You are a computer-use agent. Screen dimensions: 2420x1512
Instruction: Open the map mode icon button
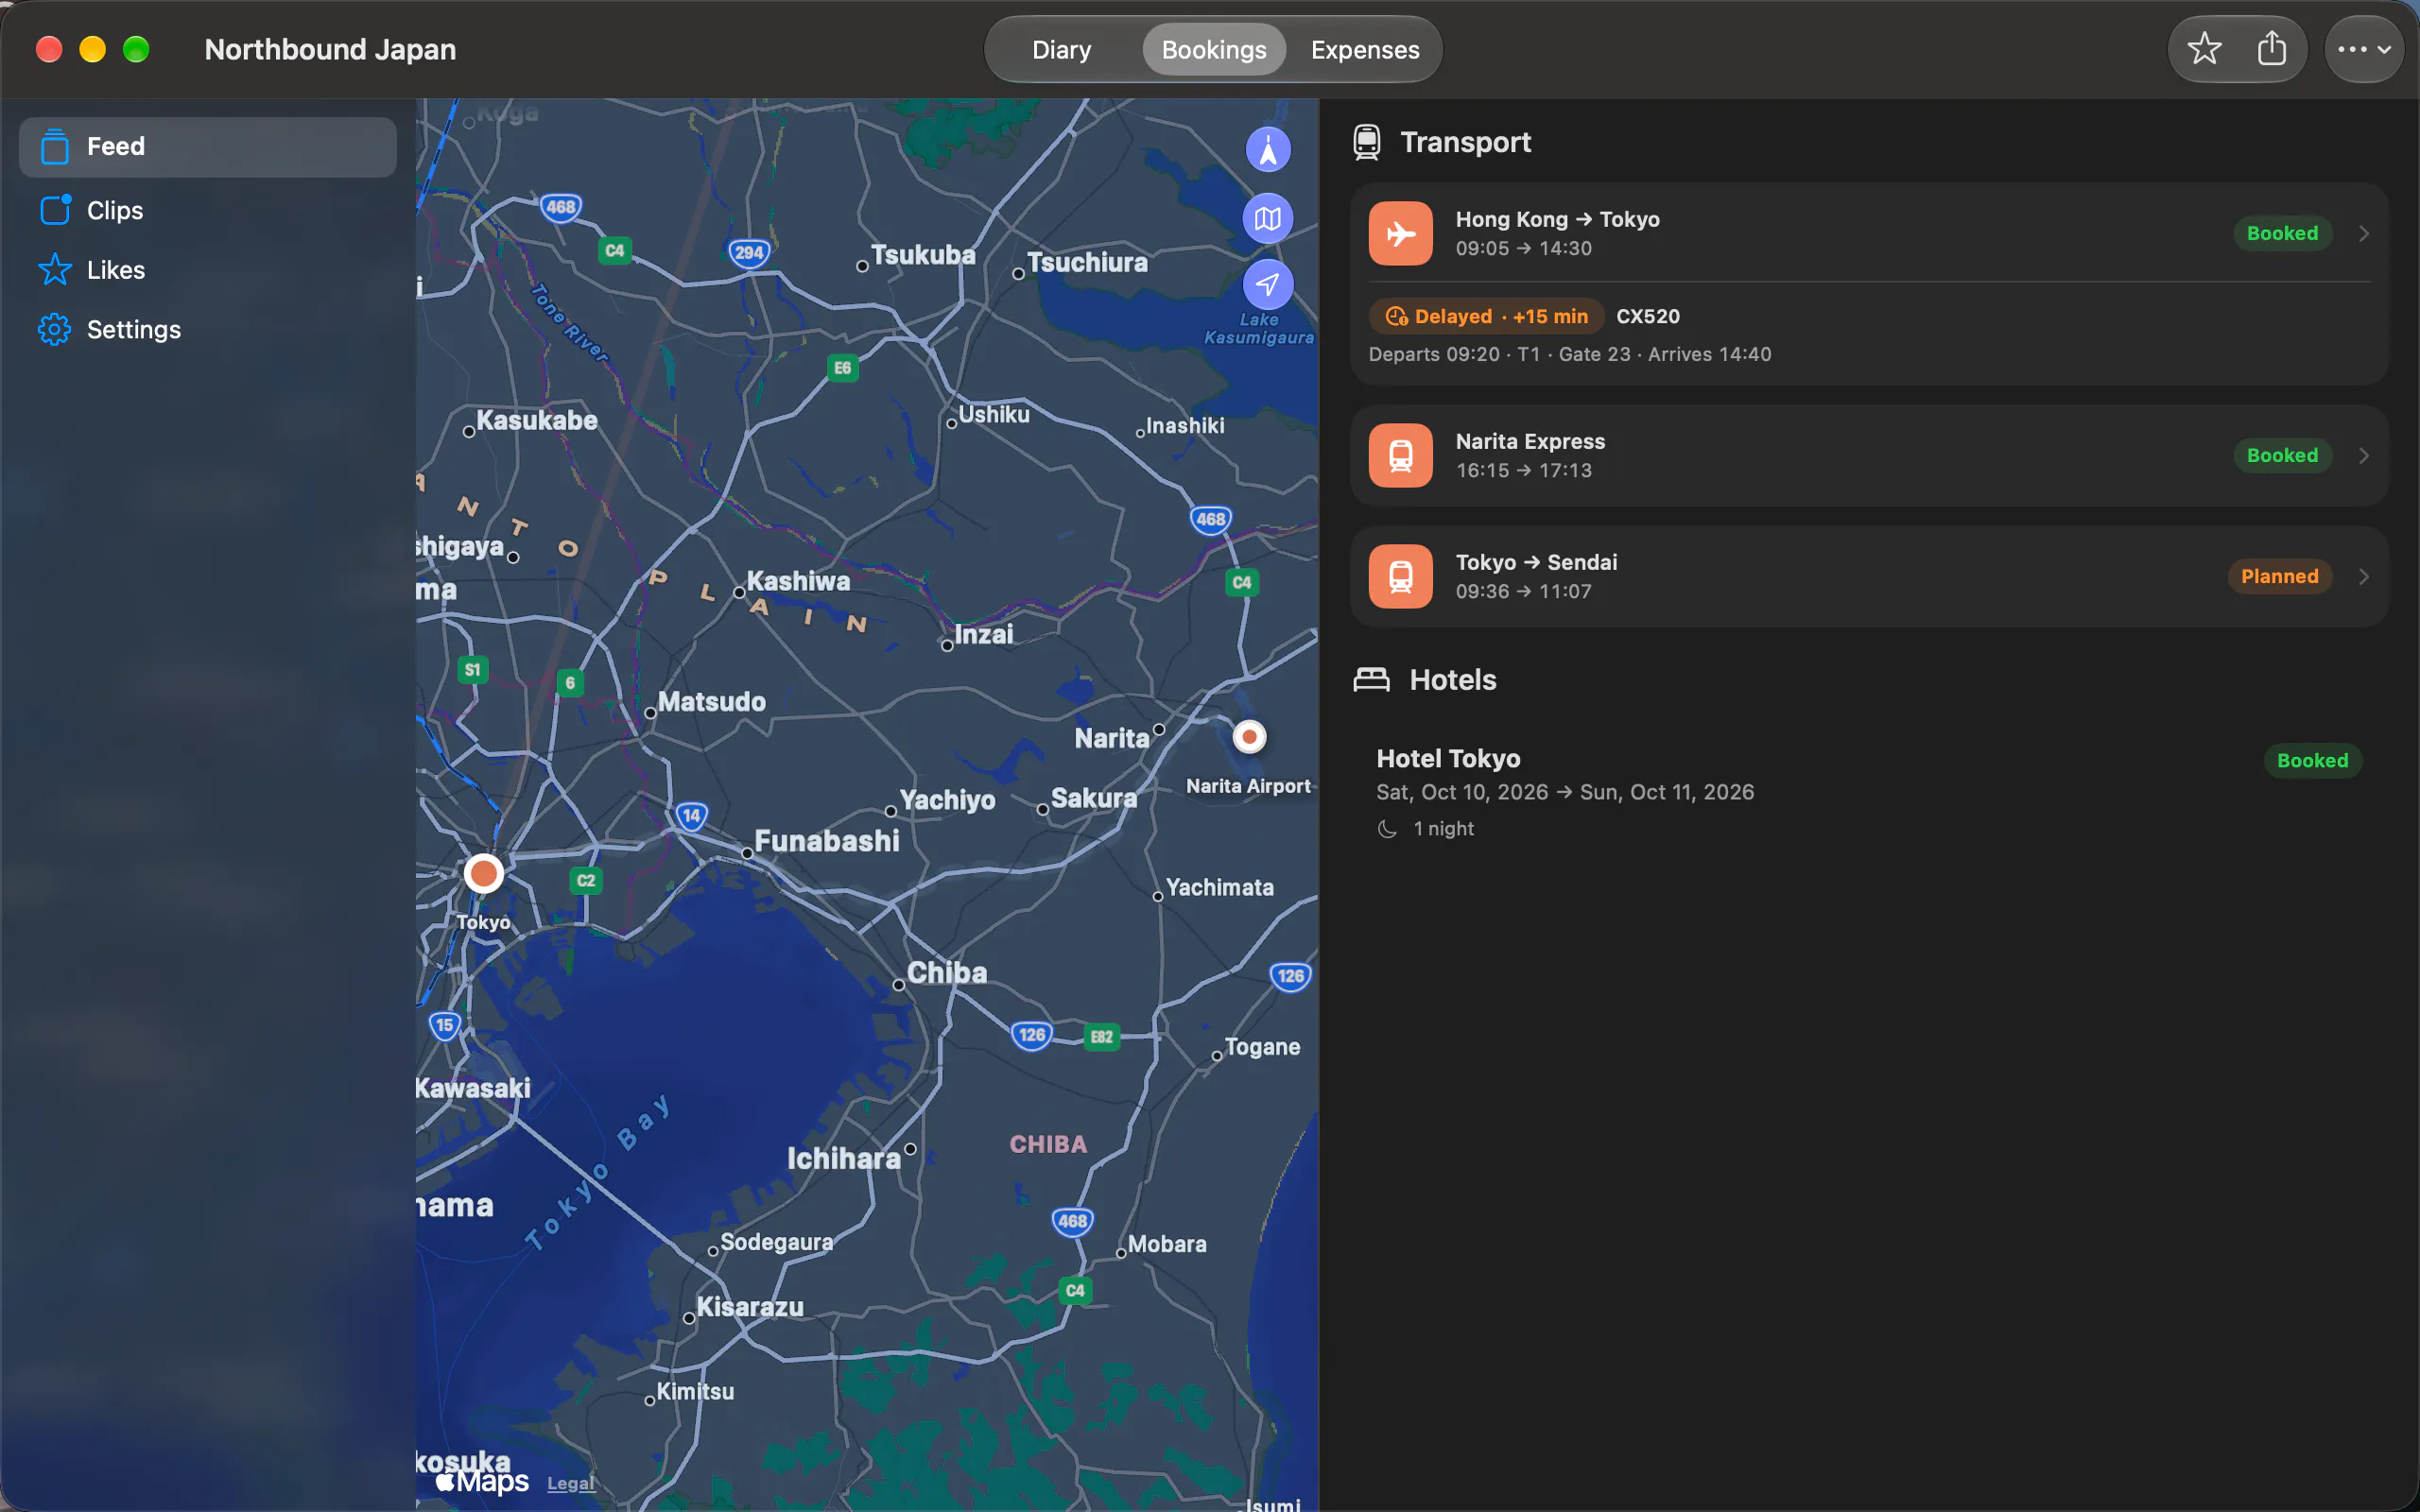point(1267,218)
